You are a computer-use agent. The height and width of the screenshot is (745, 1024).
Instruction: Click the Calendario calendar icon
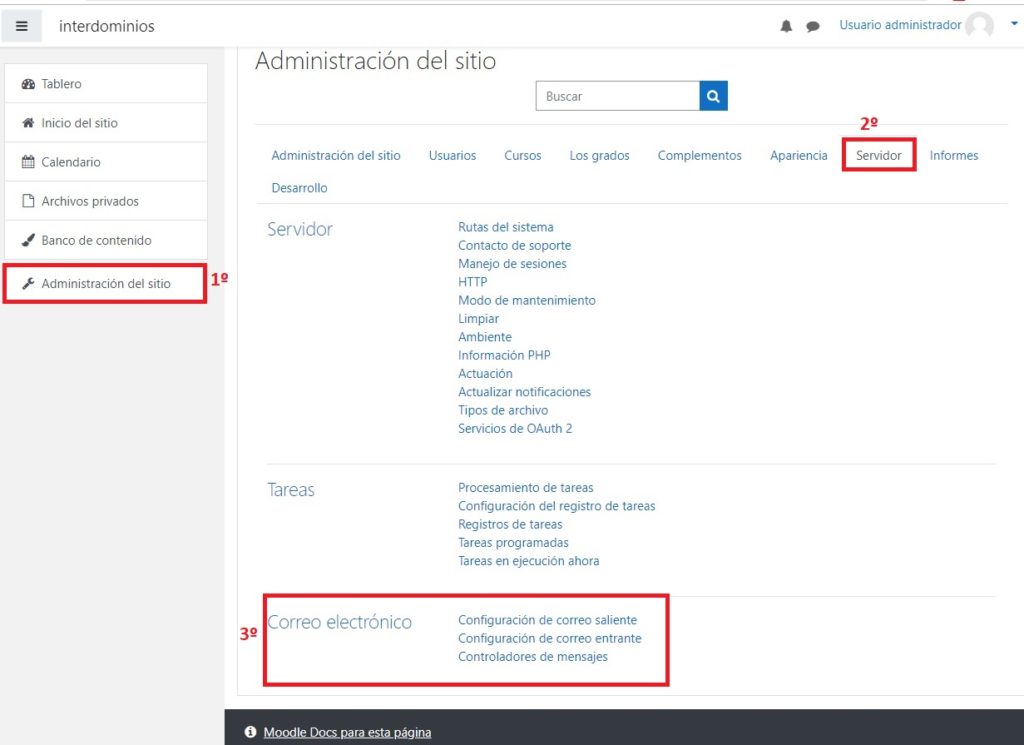point(28,162)
